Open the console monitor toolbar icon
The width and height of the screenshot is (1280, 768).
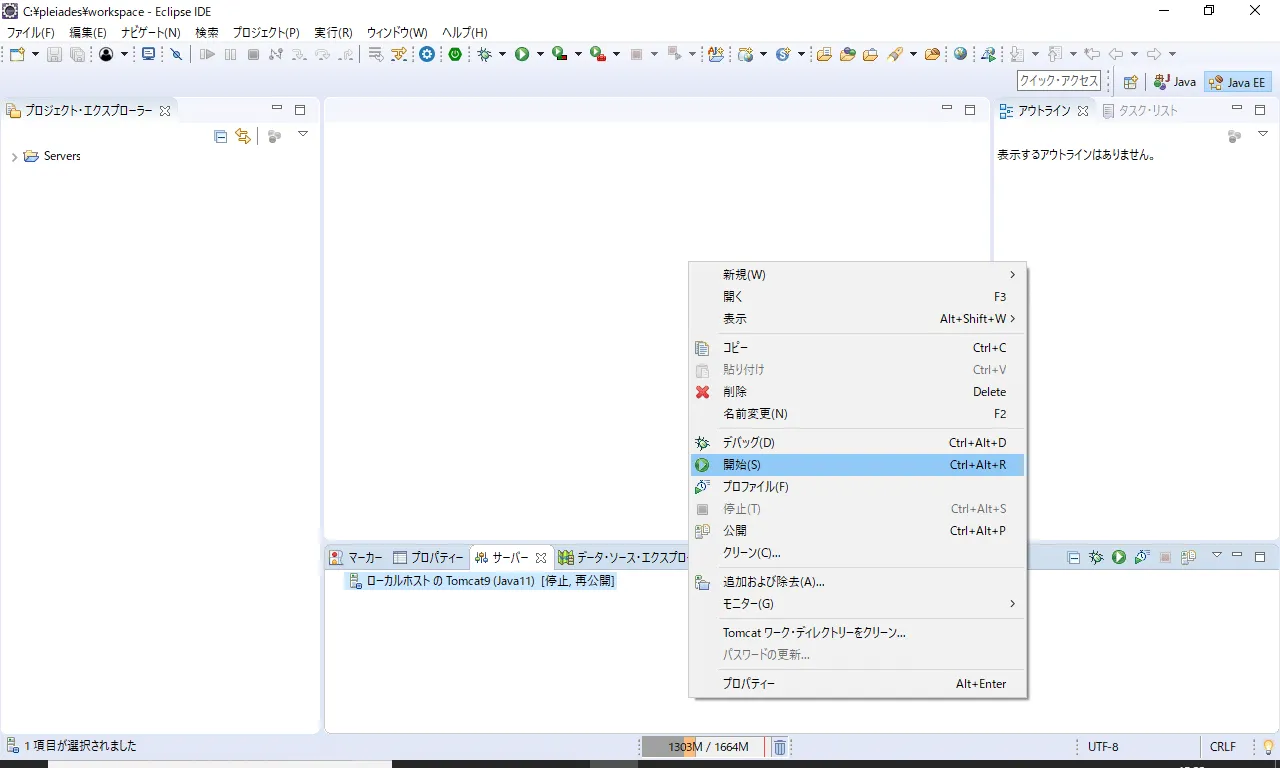148,54
